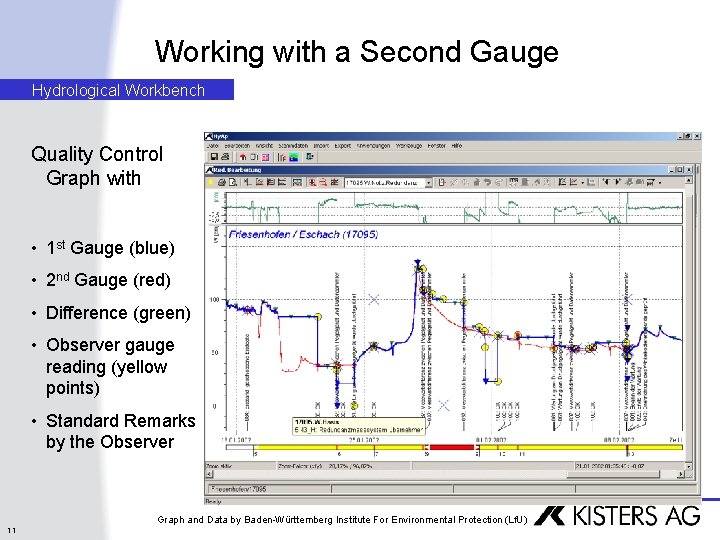Click the print preview page icon
This screenshot has width=720, height=540.
[x=233, y=183]
